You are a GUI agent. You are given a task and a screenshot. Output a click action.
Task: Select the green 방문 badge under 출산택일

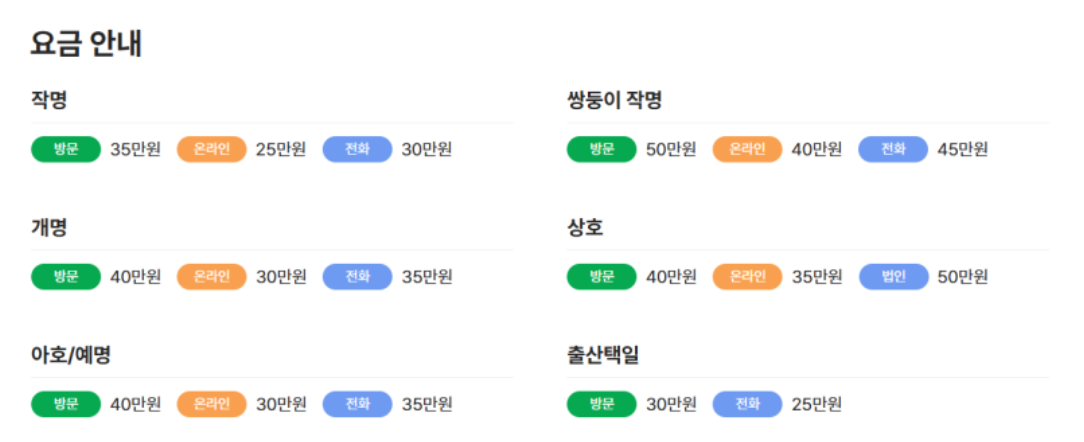tap(601, 404)
